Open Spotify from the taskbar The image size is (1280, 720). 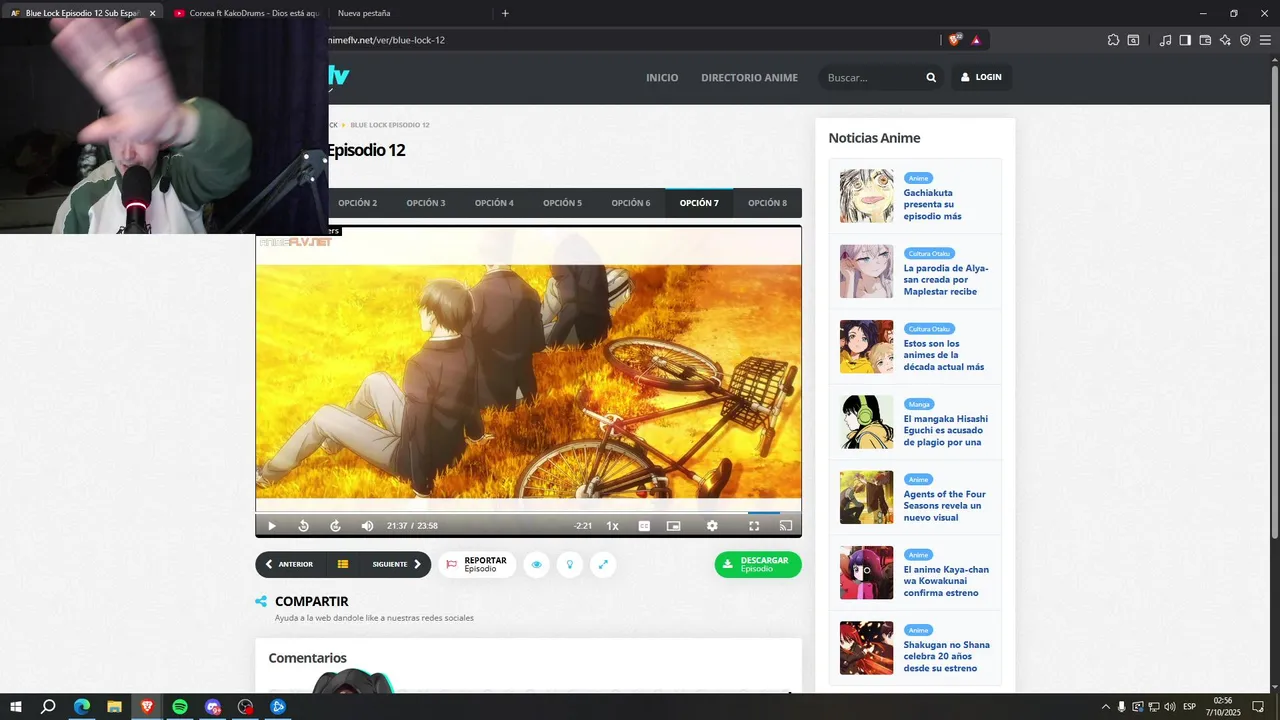(180, 707)
